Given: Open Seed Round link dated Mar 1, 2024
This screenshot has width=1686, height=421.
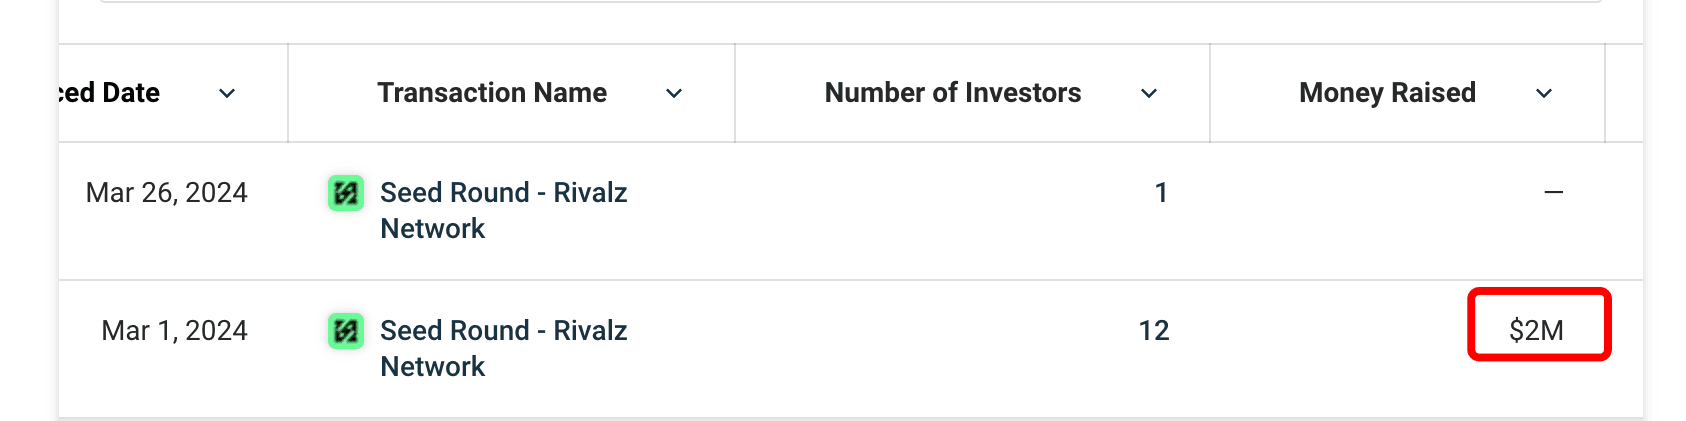Looking at the screenshot, I should tap(504, 348).
